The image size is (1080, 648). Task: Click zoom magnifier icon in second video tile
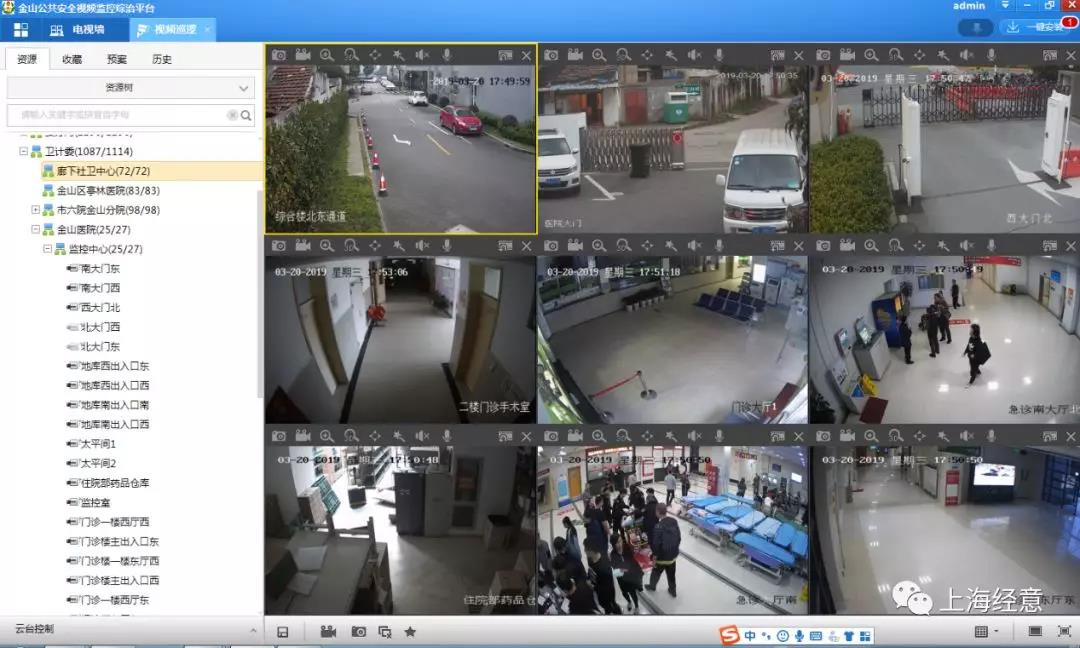coord(599,55)
